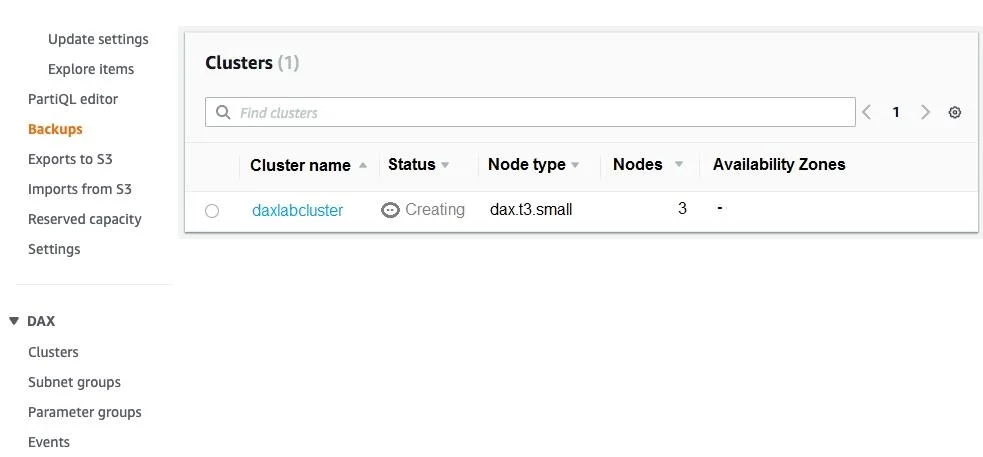Viewport: 983px width, 457px height.
Task: Go to previous page arrow
Action: (x=866, y=112)
